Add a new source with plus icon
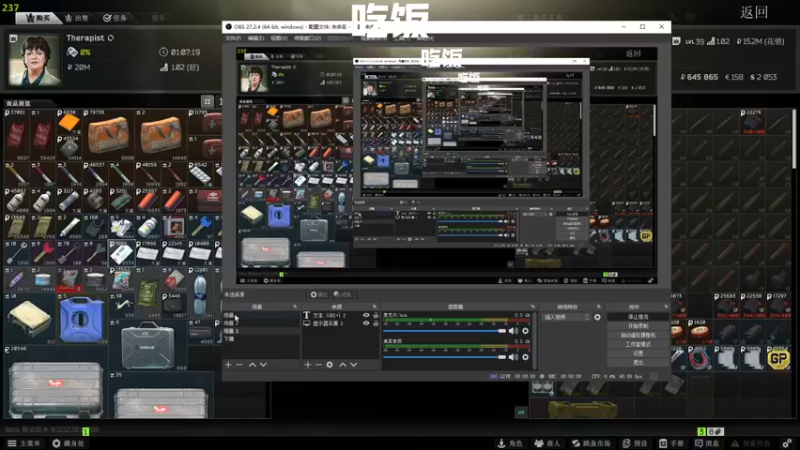Image resolution: width=800 pixels, height=450 pixels. click(308, 364)
